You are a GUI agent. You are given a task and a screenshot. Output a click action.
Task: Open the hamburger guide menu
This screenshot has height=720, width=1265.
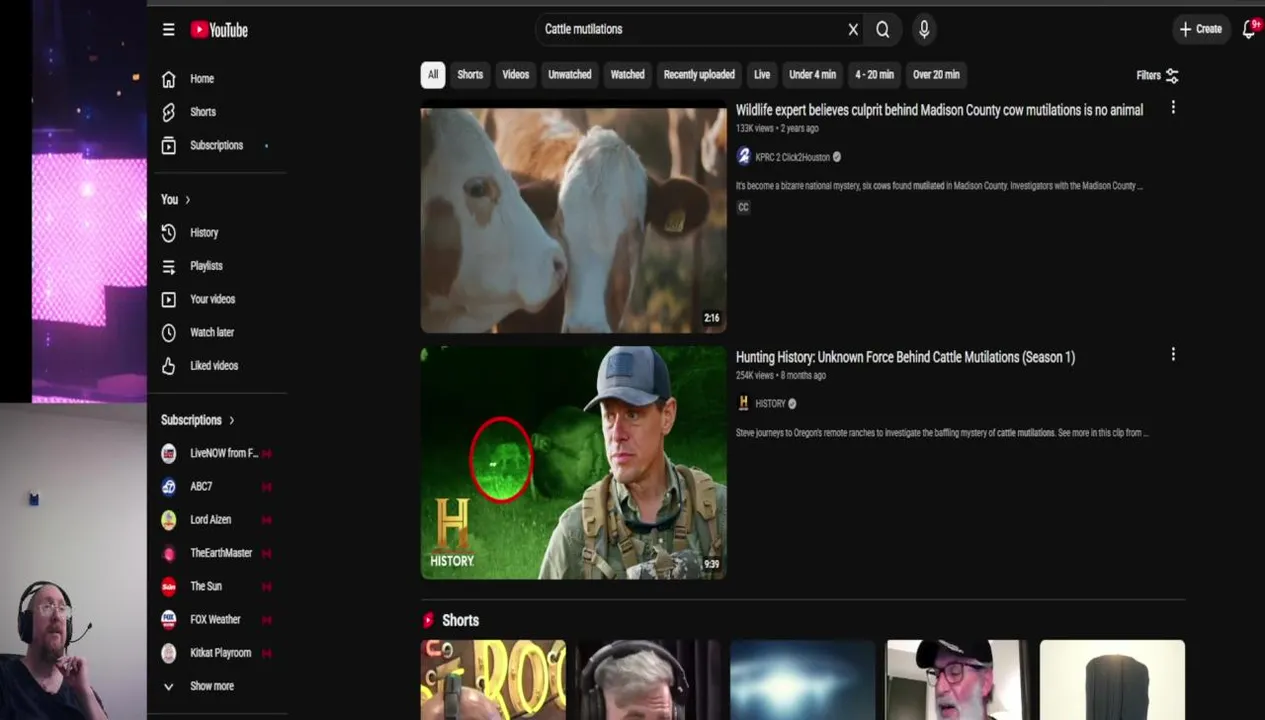(168, 30)
